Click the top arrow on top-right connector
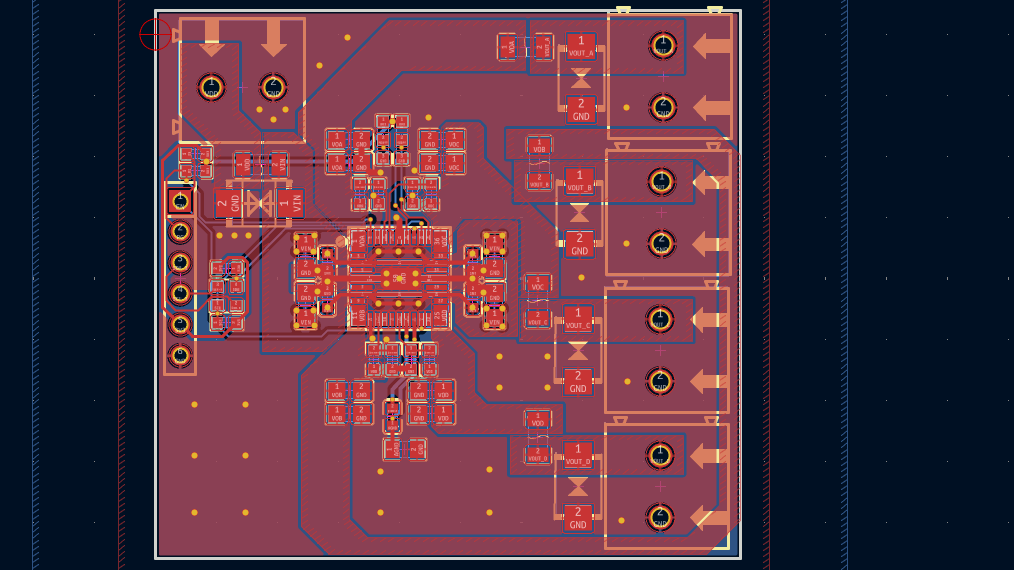This screenshot has width=1014, height=570. [712, 45]
